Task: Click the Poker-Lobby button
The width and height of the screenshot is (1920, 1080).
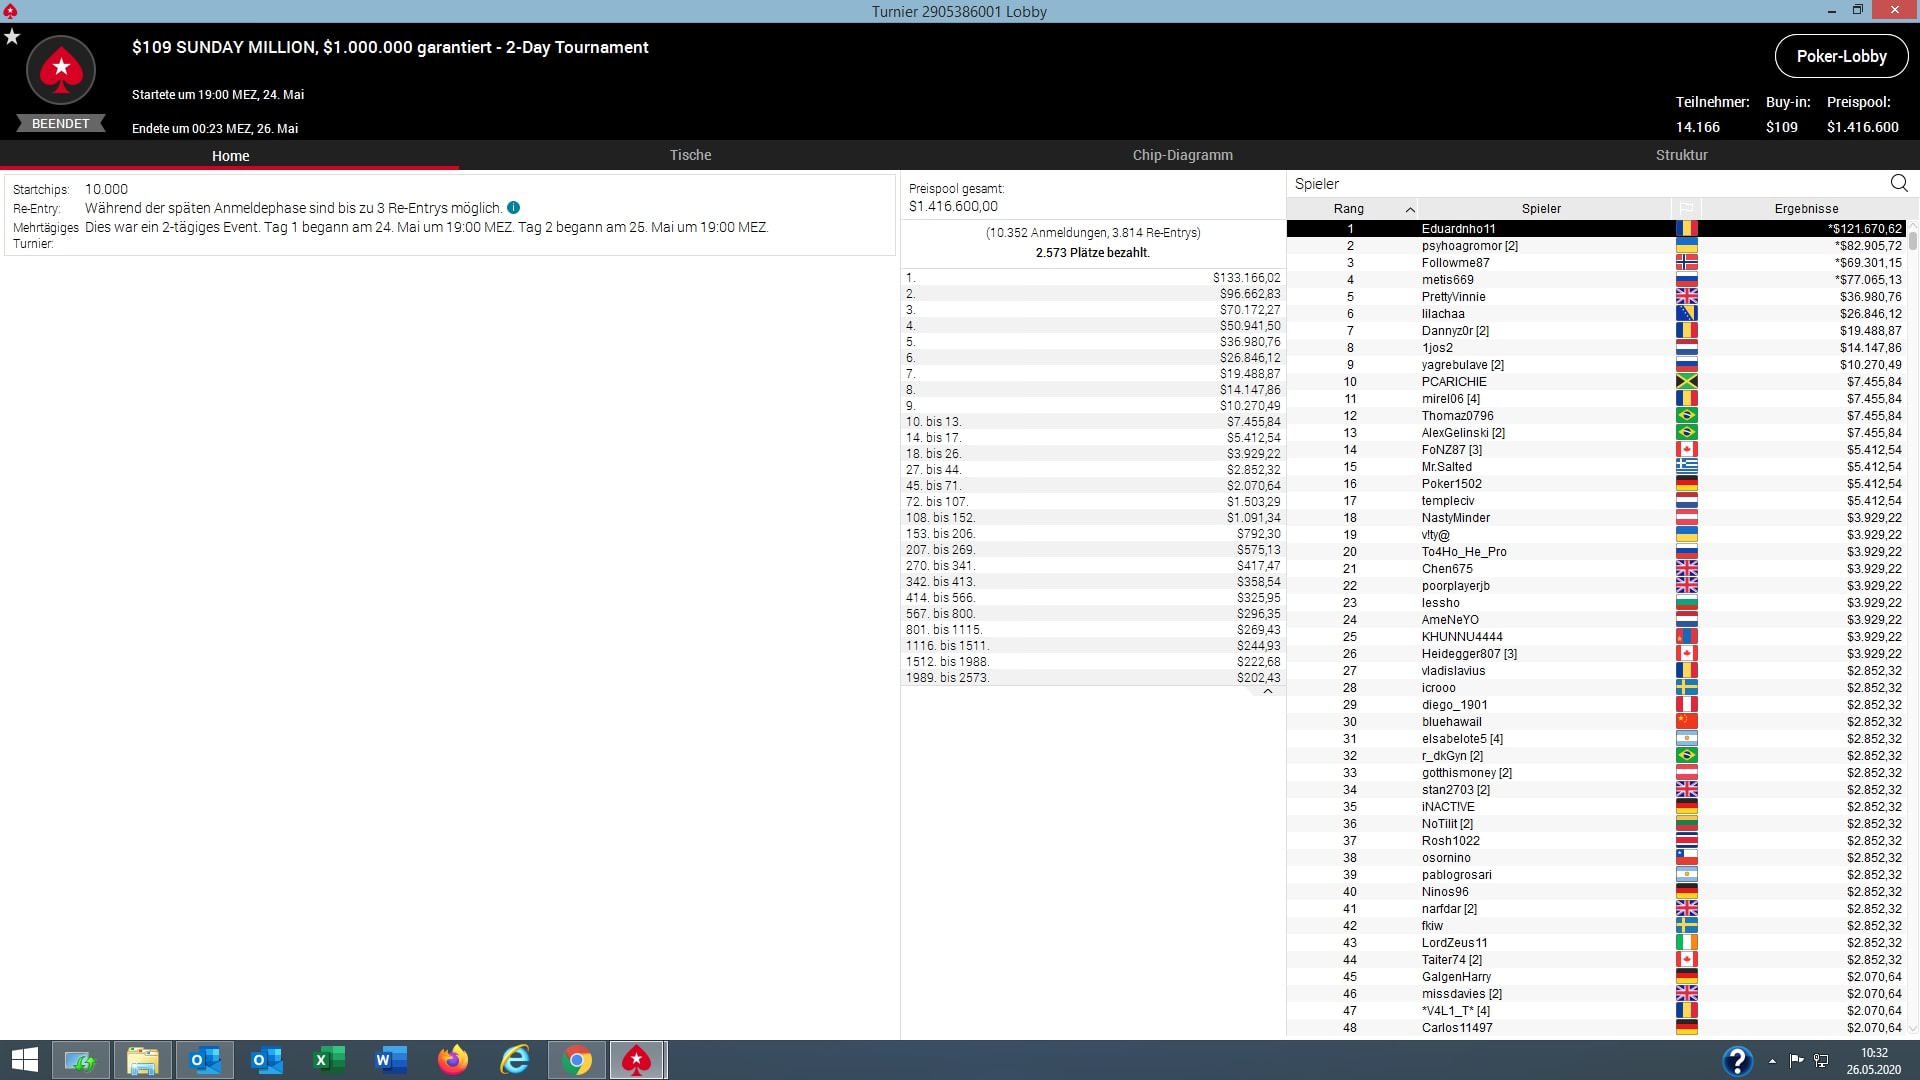Action: point(1840,56)
